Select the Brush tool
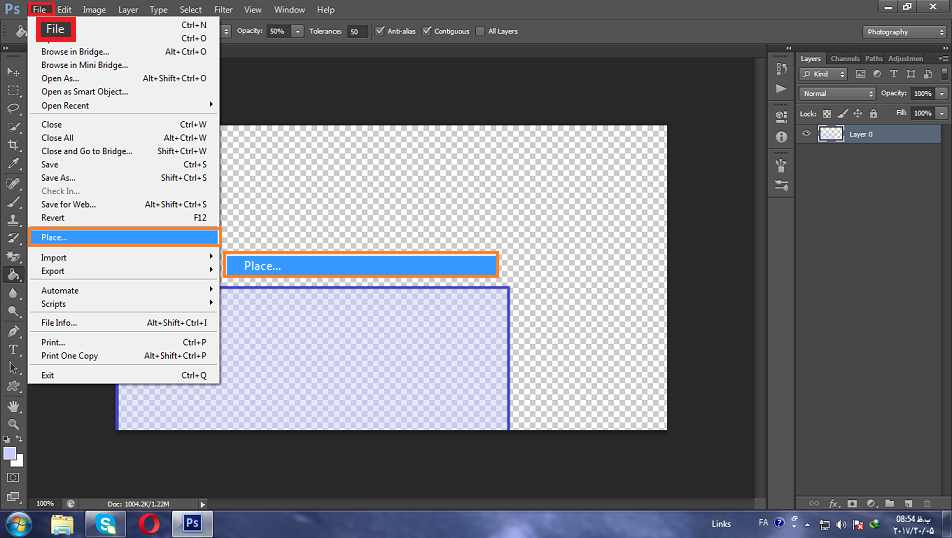This screenshot has width=952, height=538. click(x=13, y=202)
